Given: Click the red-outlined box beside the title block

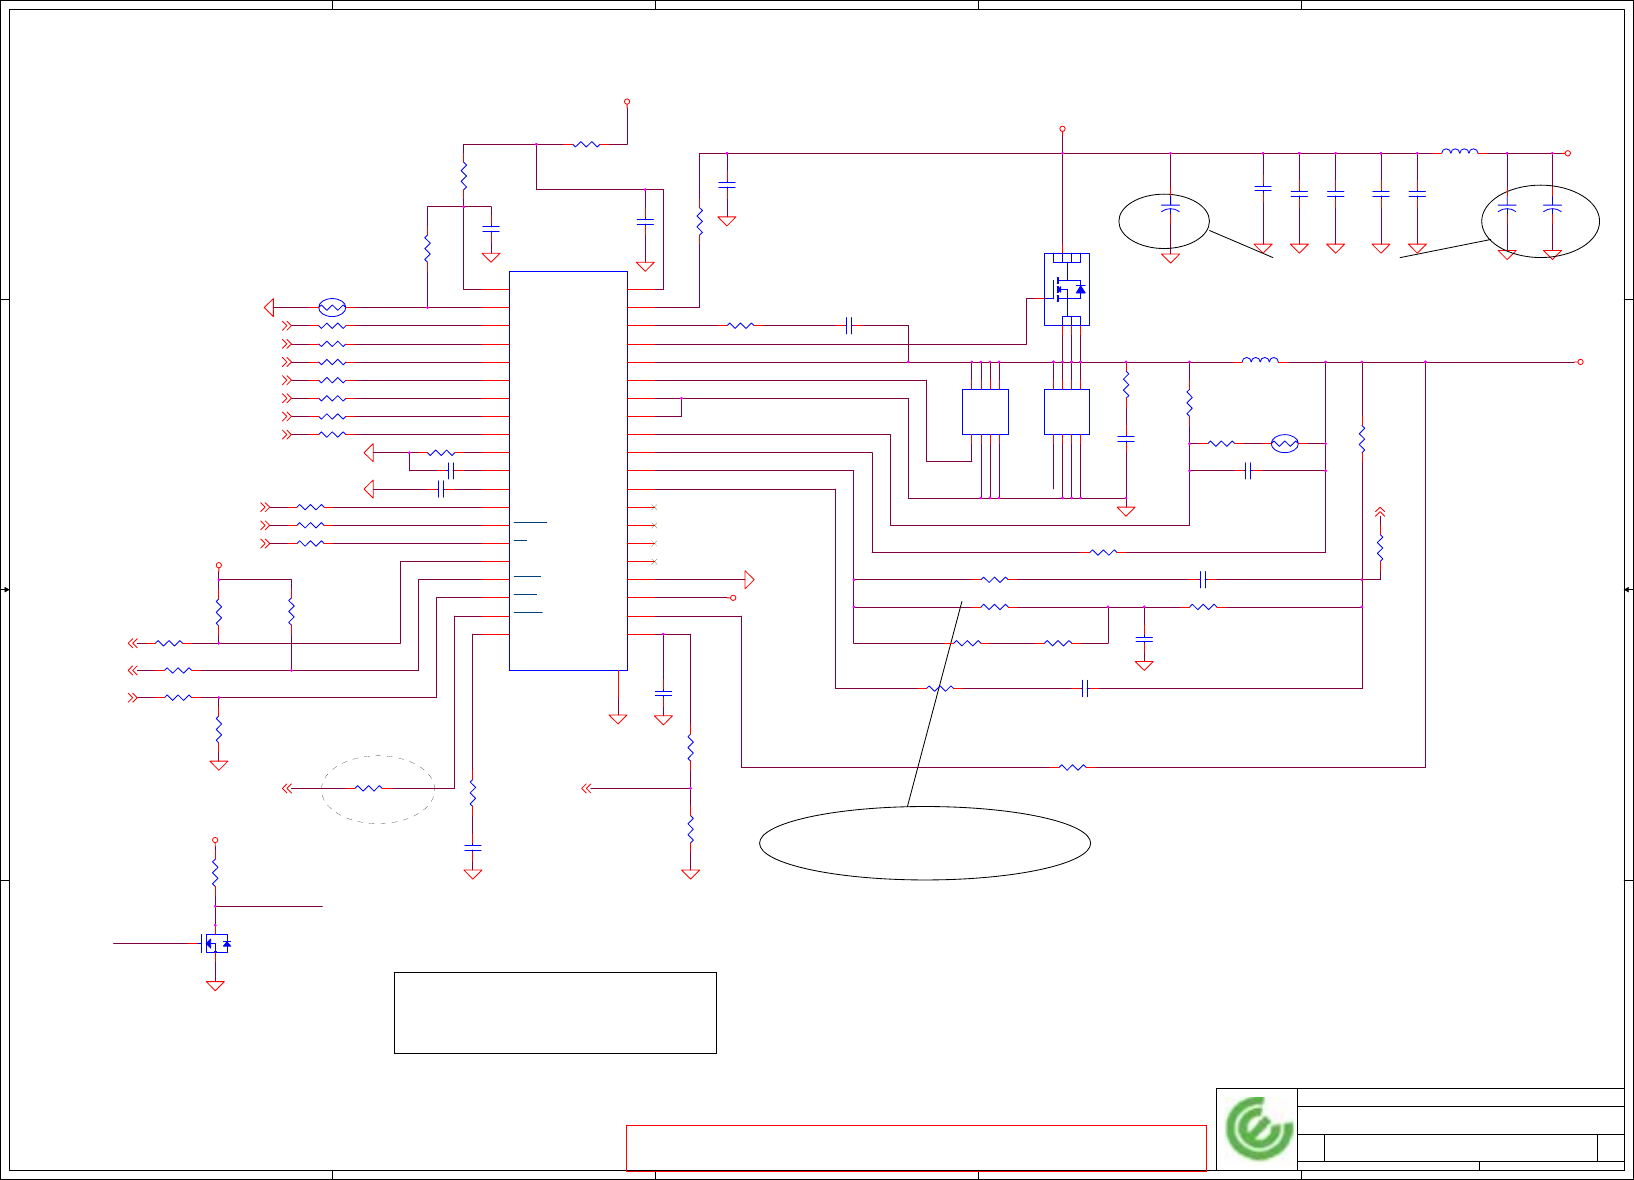Looking at the screenshot, I should tap(916, 1147).
